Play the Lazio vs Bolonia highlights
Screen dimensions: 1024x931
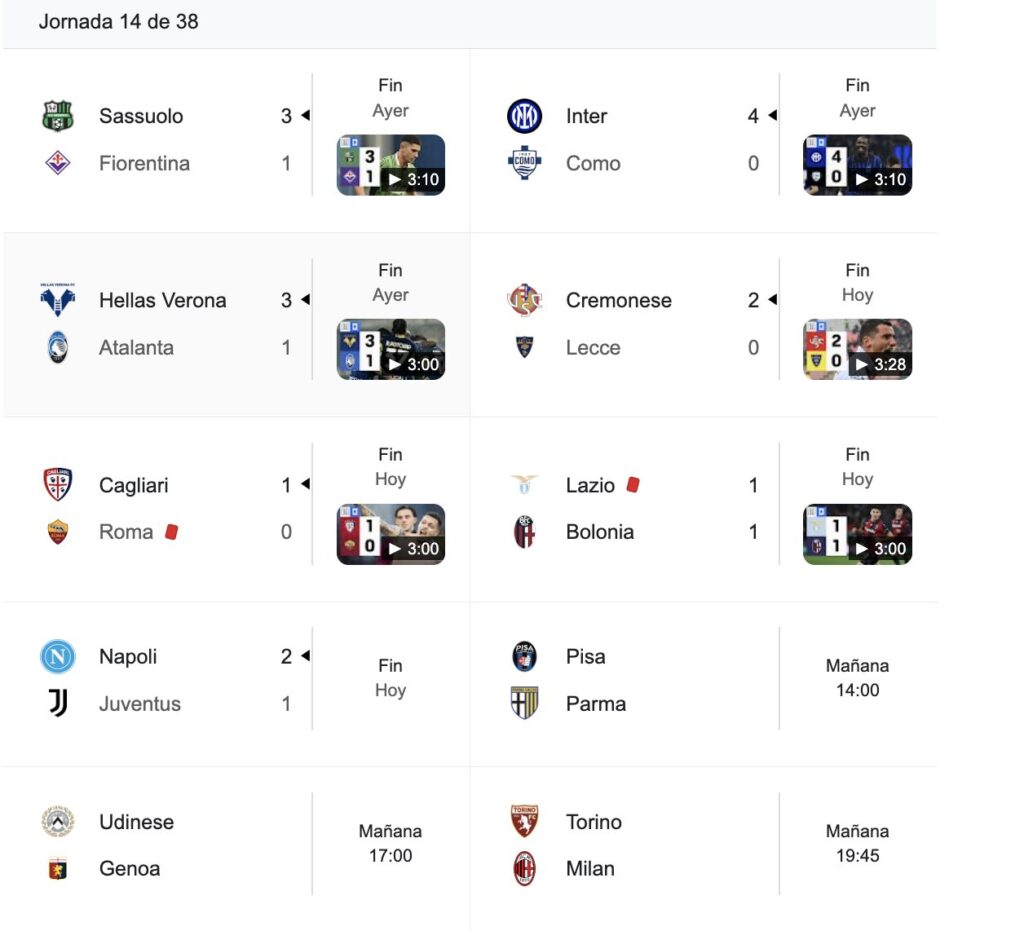(858, 534)
